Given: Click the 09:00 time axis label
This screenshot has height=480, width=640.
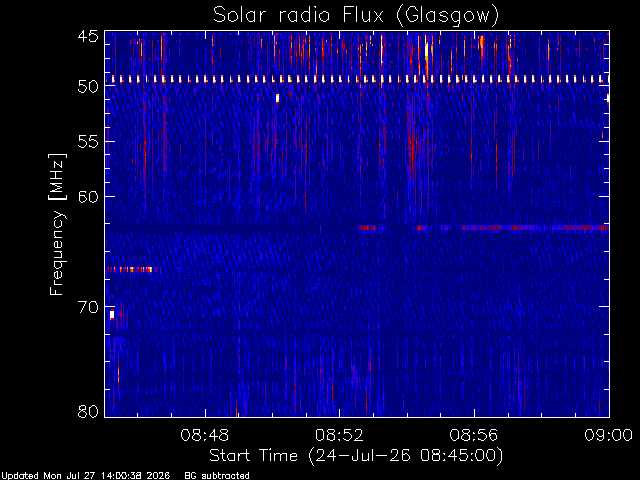Looking at the screenshot, I should tap(609, 436).
